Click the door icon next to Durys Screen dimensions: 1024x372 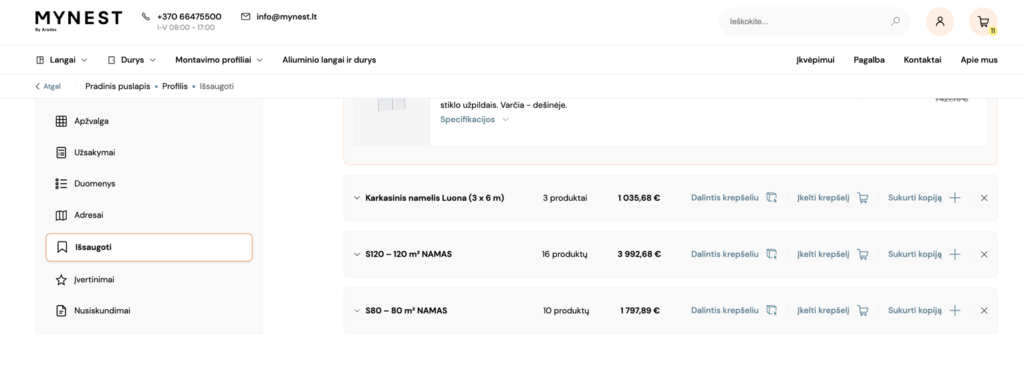point(111,59)
